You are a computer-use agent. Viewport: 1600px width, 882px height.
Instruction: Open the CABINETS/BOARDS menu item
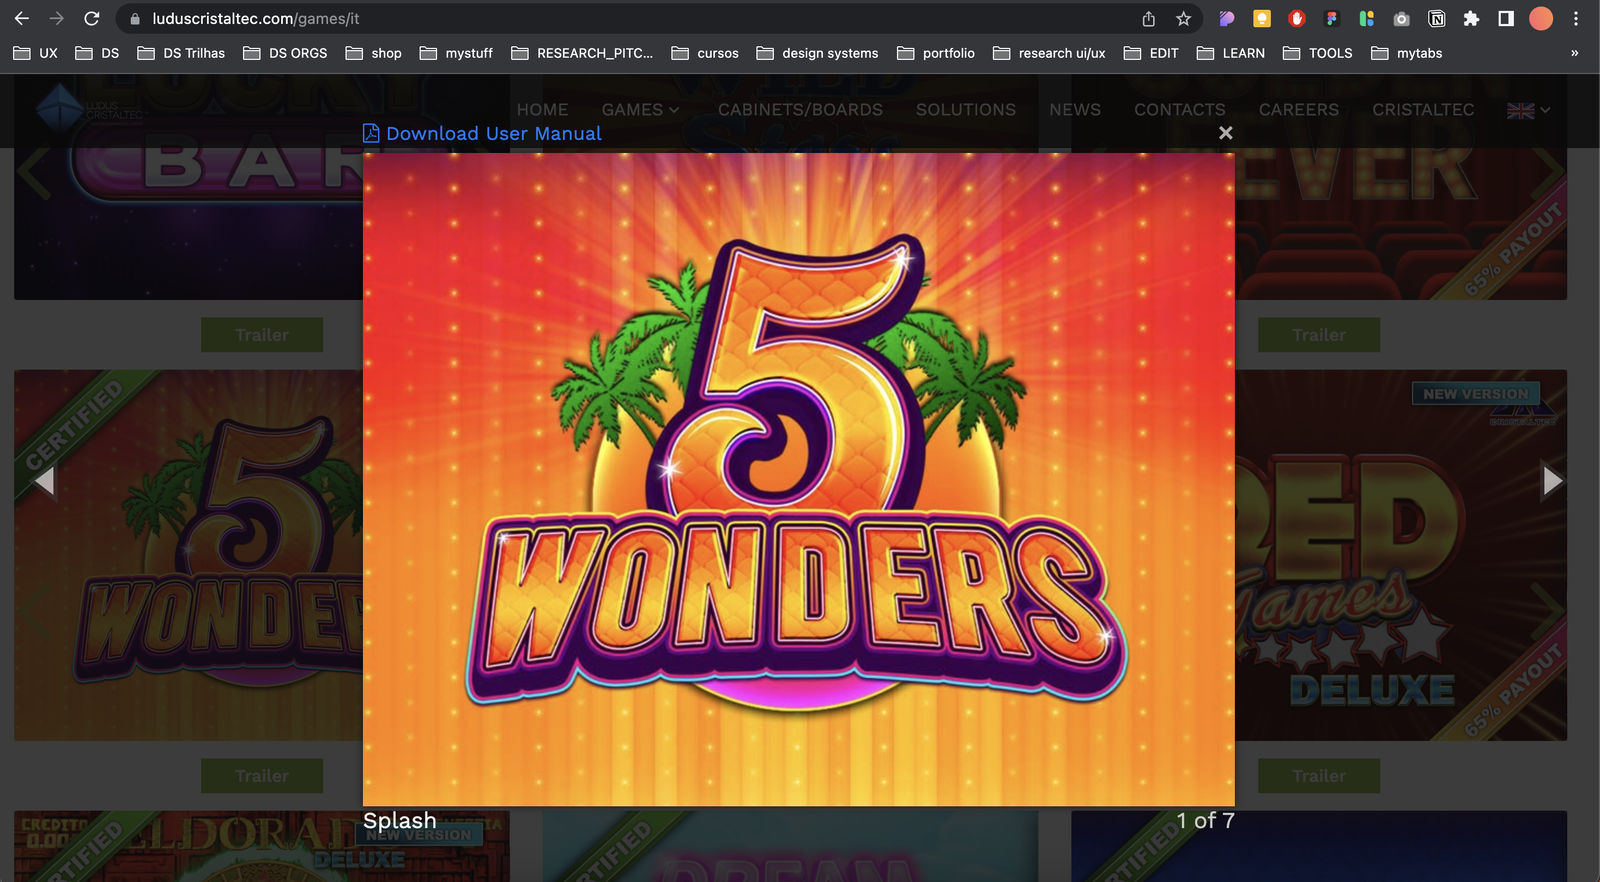tap(800, 110)
